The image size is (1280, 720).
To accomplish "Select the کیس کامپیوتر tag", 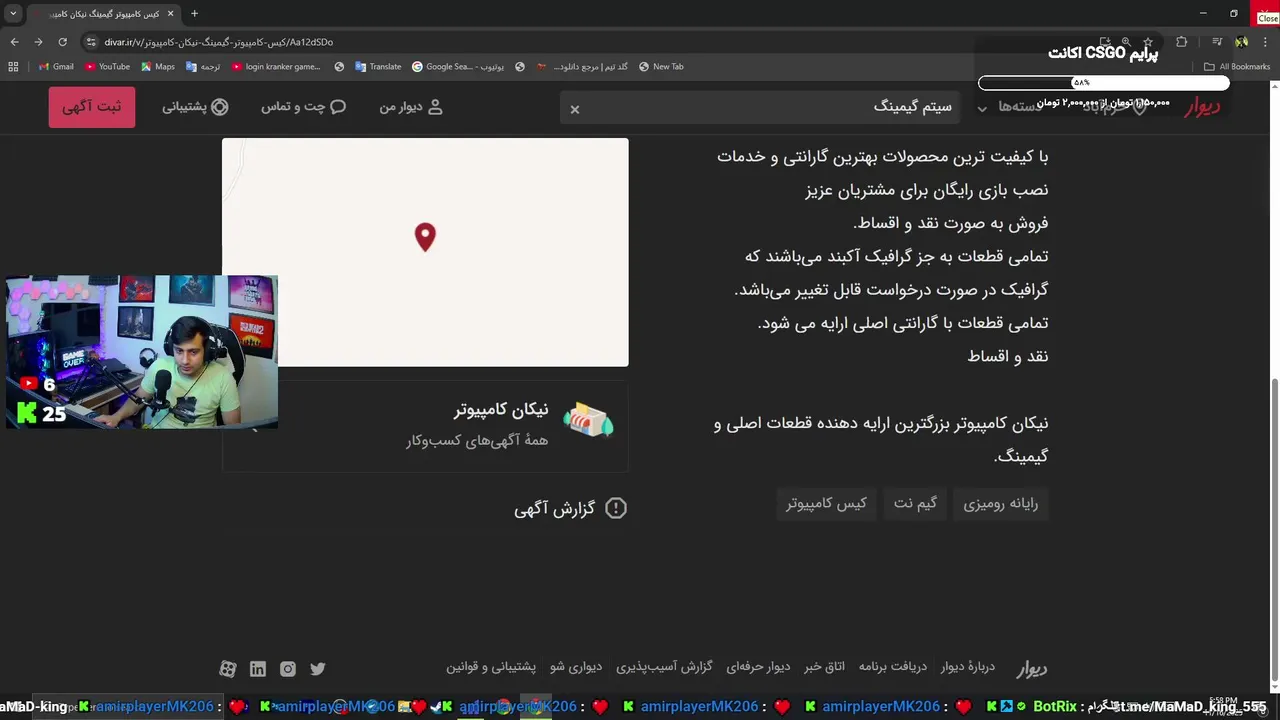I will tap(826, 504).
